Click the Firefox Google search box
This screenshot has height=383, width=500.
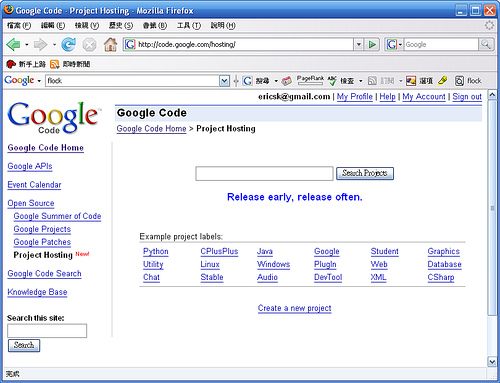[x=441, y=44]
